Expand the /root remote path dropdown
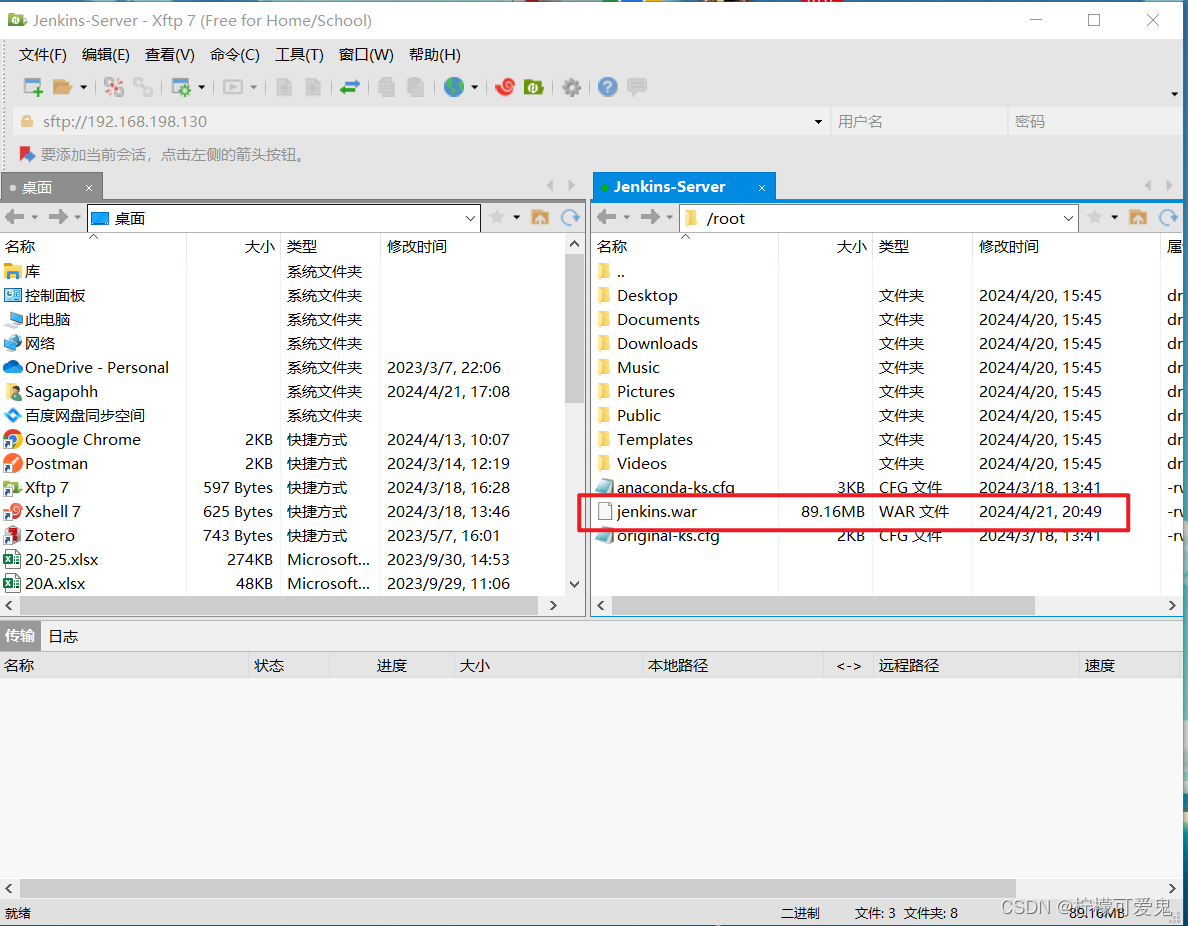The width and height of the screenshot is (1188, 926). pos(1068,218)
